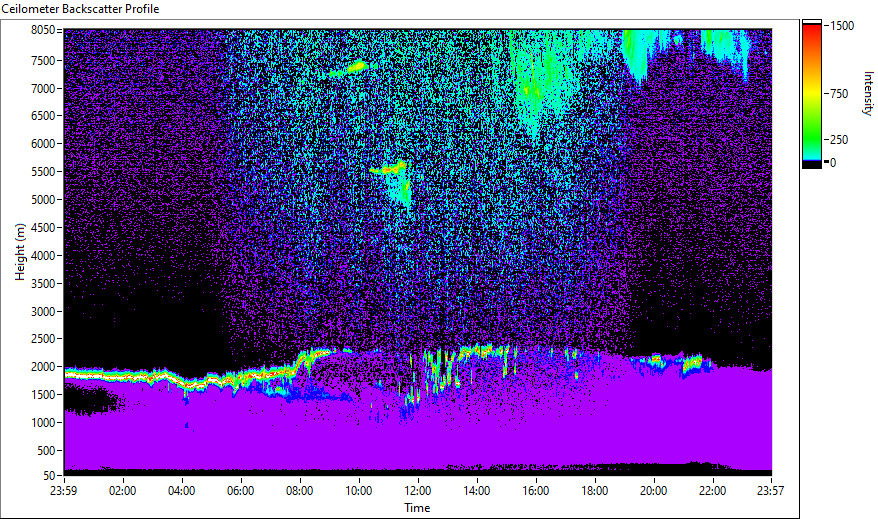Click the Intensity color scale title
This screenshot has width=878, height=519.
point(868,93)
